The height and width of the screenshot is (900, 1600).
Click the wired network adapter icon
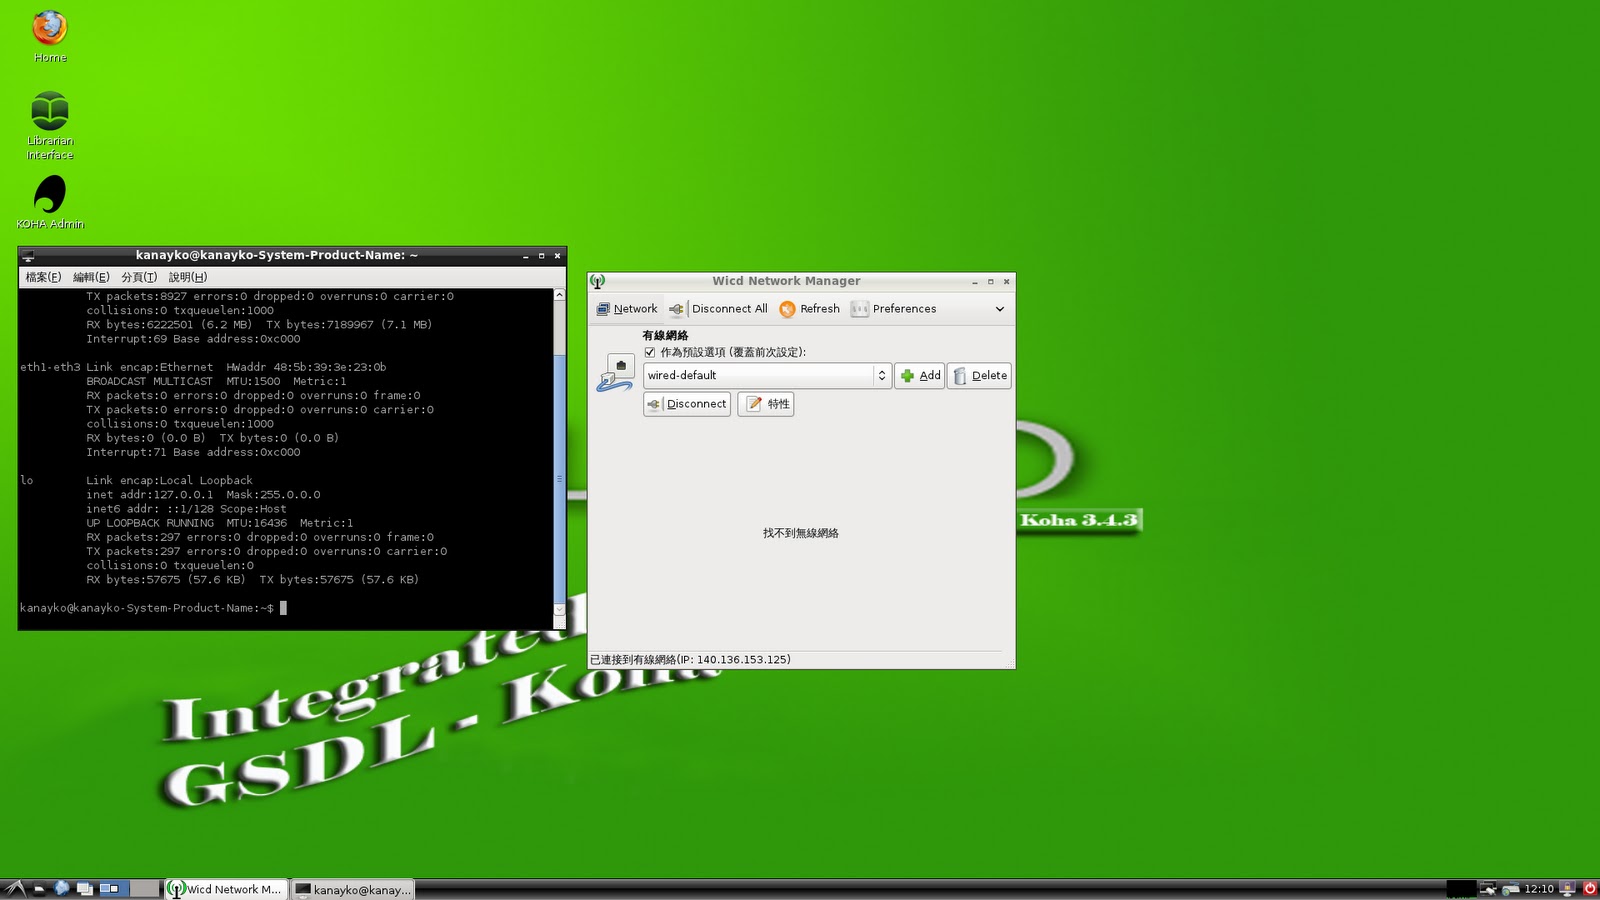pyautogui.click(x=615, y=373)
